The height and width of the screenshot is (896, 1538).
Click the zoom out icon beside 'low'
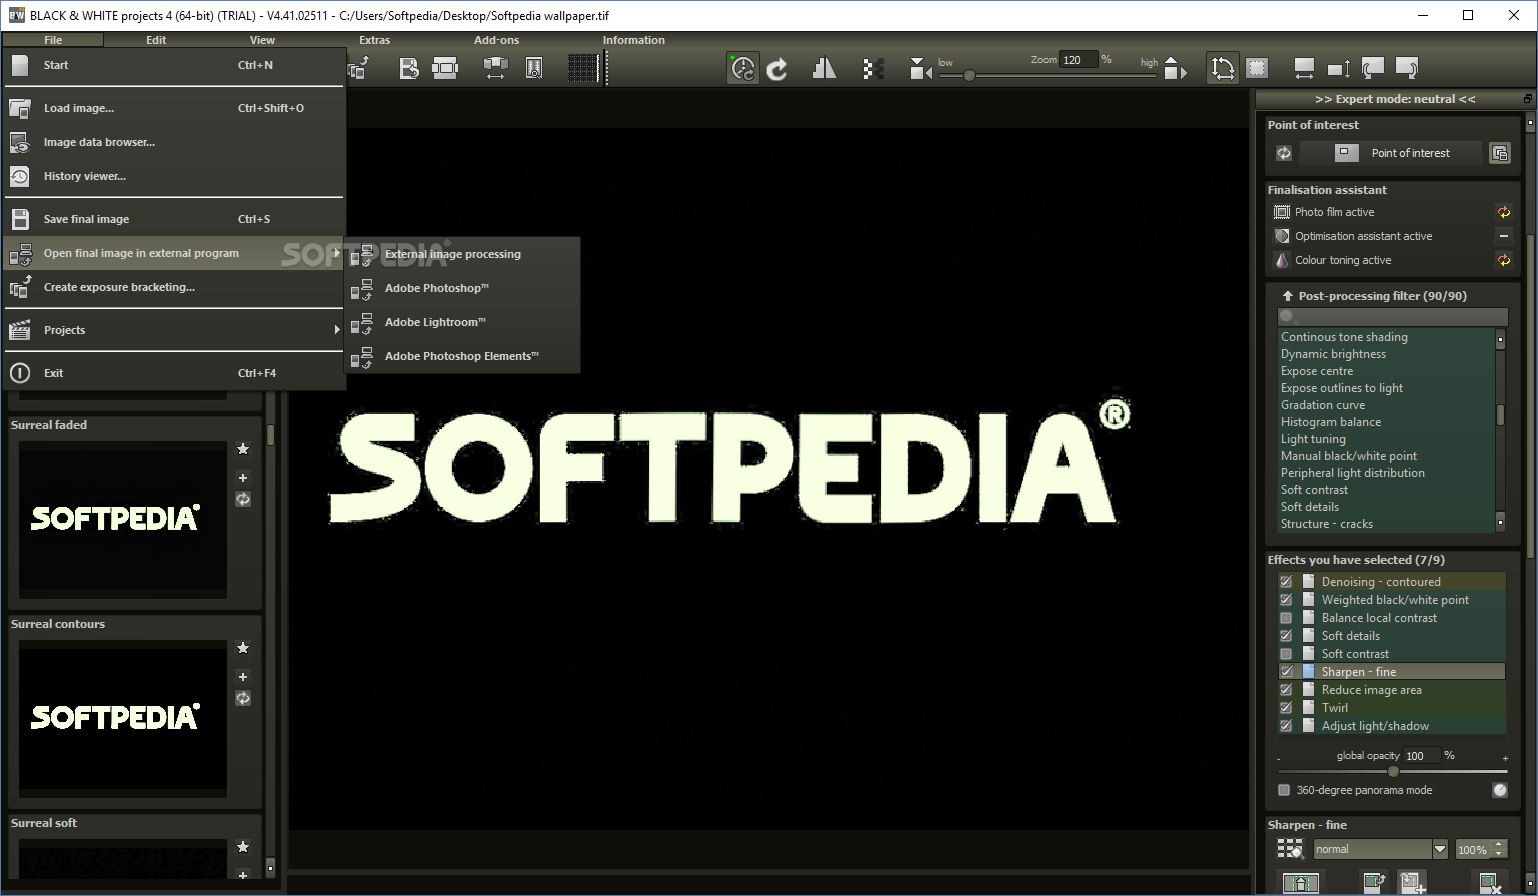pos(920,68)
